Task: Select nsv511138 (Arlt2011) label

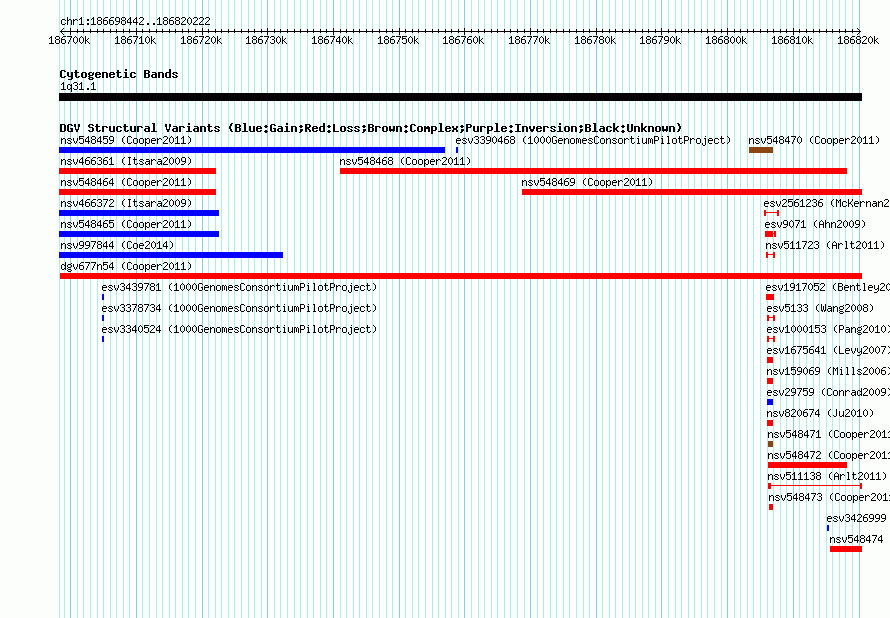Action: pyautogui.click(x=827, y=476)
